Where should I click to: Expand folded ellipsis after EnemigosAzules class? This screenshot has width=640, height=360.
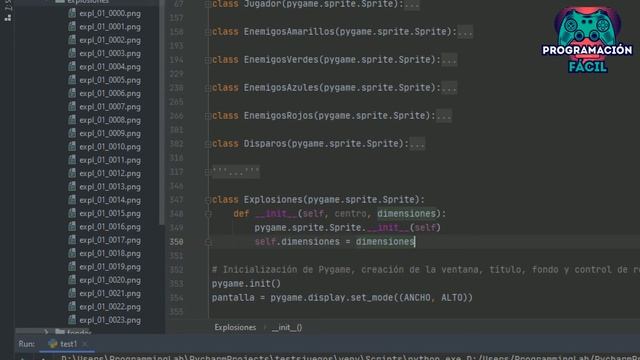[x=449, y=88]
